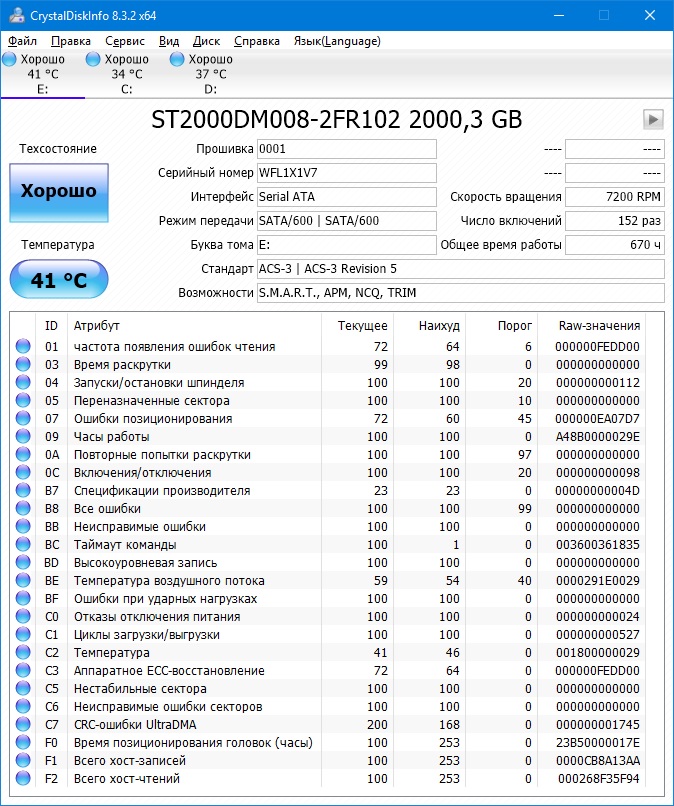This screenshot has height=806, width=674.
Task: Select row 'Температура воздушного потока'
Action: (329, 580)
